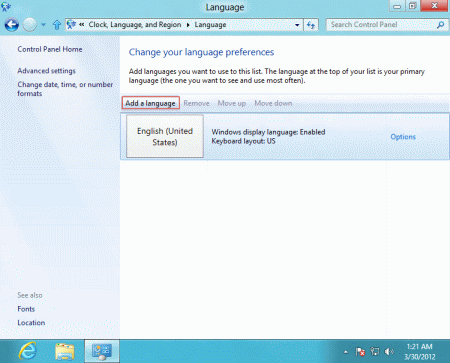Open Clock, Language, and Region breadcrumb

pos(135,25)
